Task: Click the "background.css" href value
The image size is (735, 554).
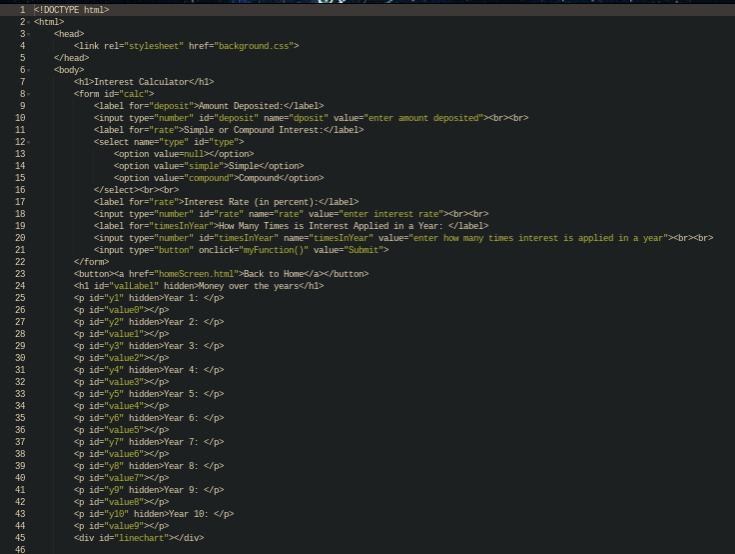Action: click(254, 46)
